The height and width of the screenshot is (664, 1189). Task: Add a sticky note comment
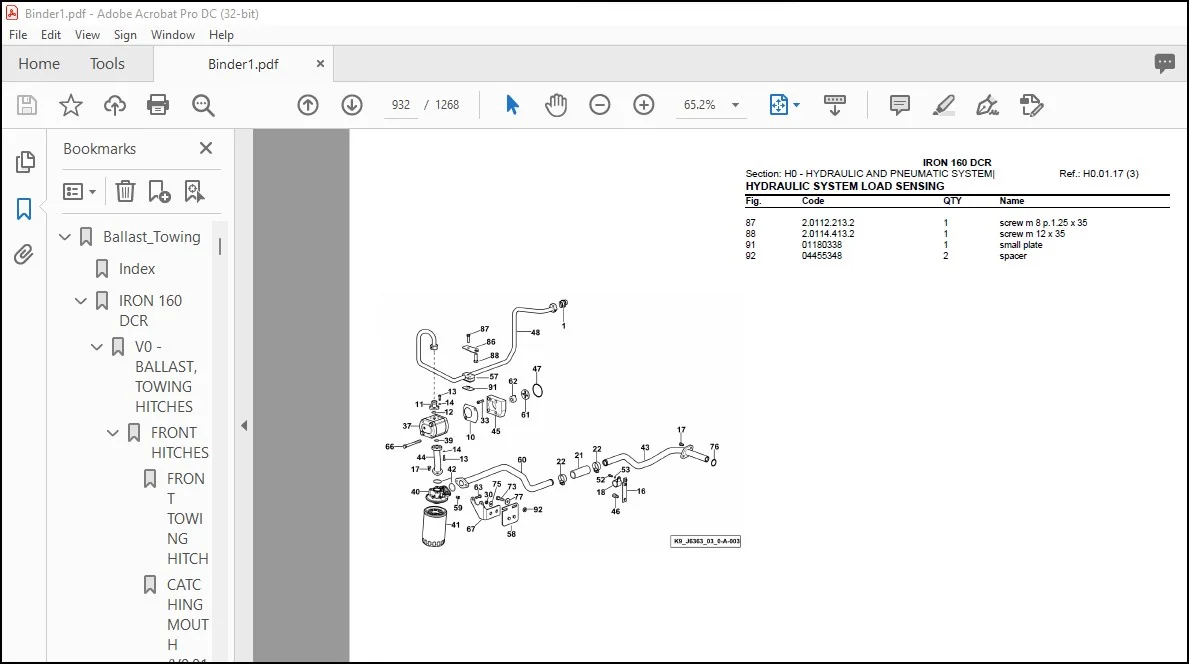[899, 105]
